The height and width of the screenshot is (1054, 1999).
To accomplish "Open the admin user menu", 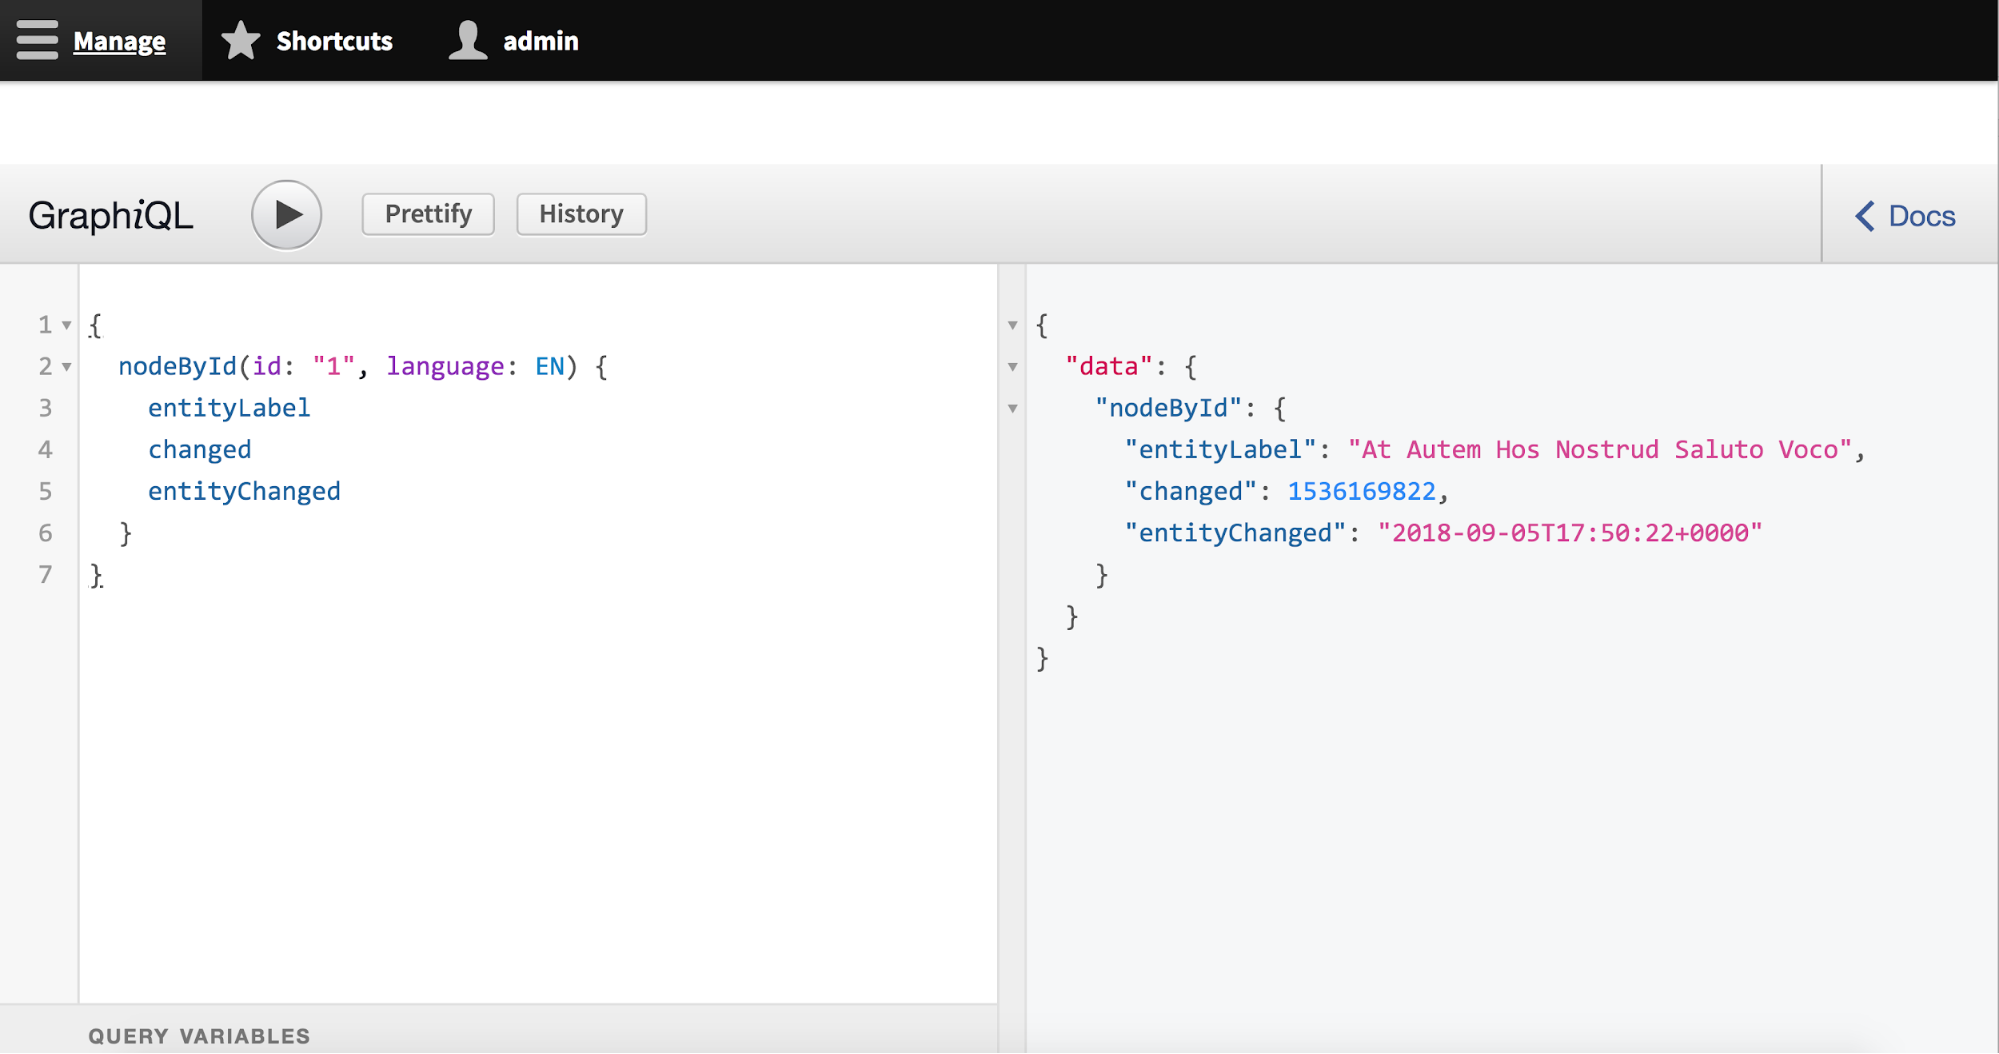I will pyautogui.click(x=540, y=41).
